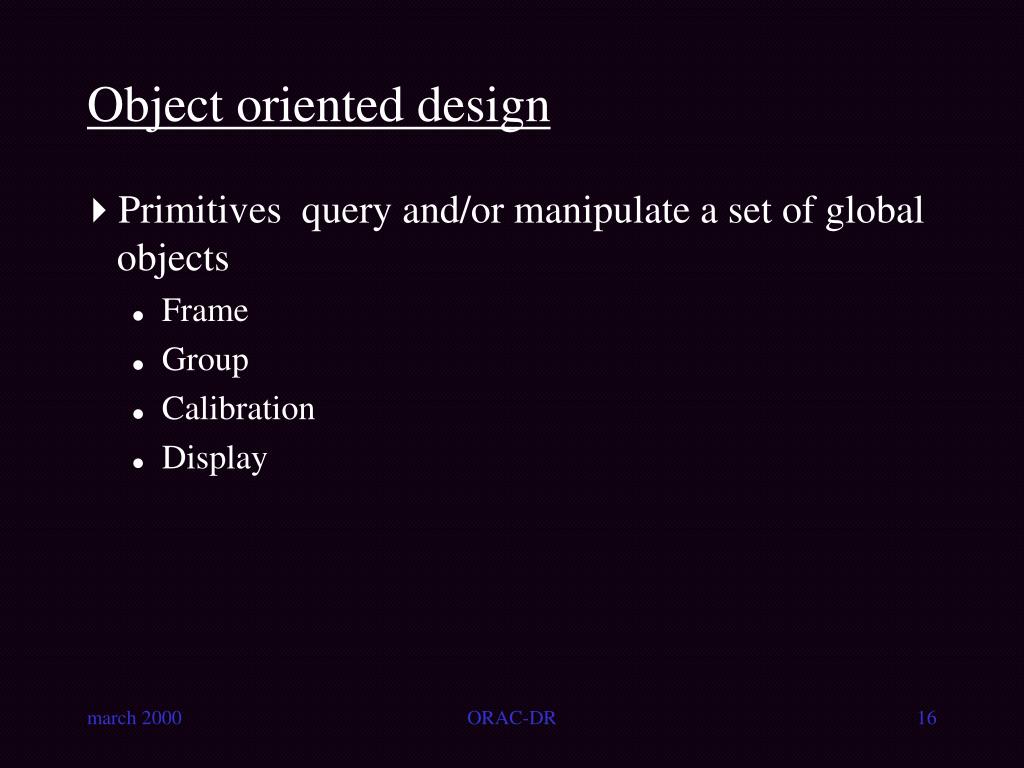Click the slide number 16

[x=927, y=718]
